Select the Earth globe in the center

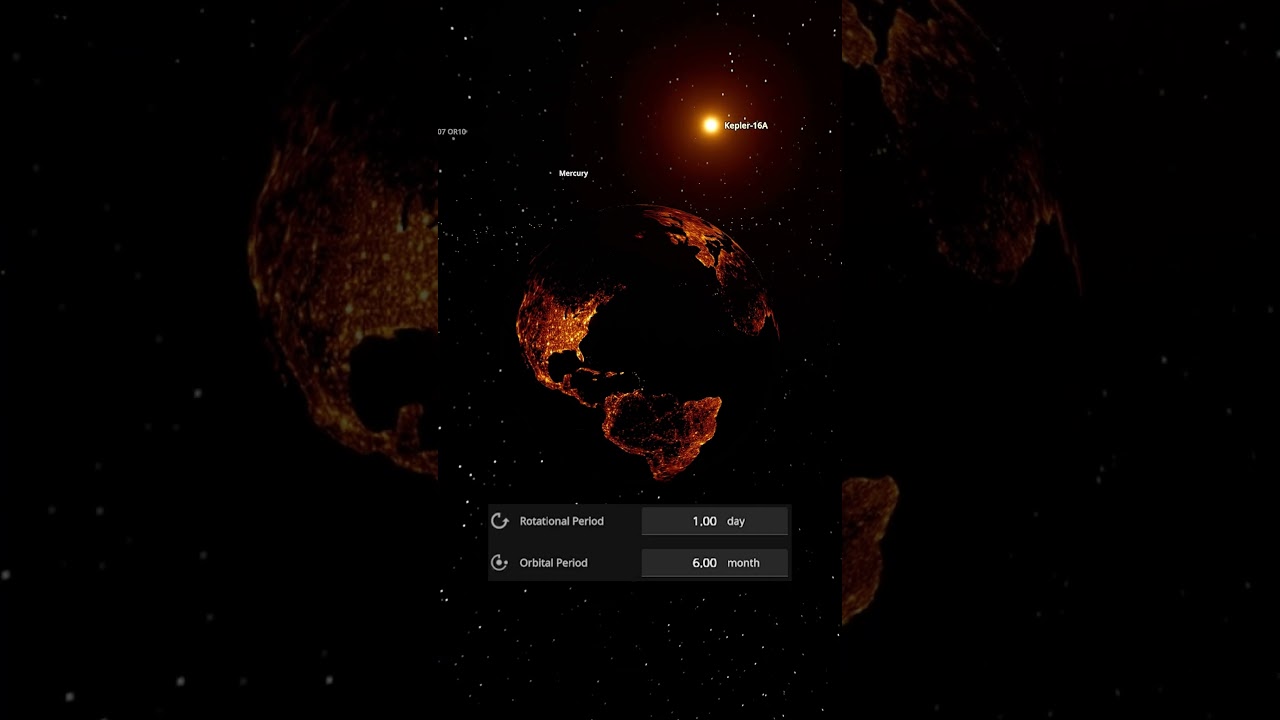pyautogui.click(x=647, y=342)
